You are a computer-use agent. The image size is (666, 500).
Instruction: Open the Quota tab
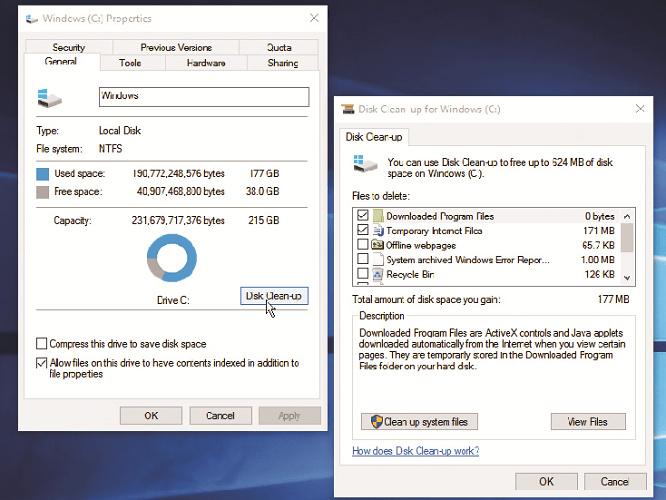pyautogui.click(x=279, y=47)
